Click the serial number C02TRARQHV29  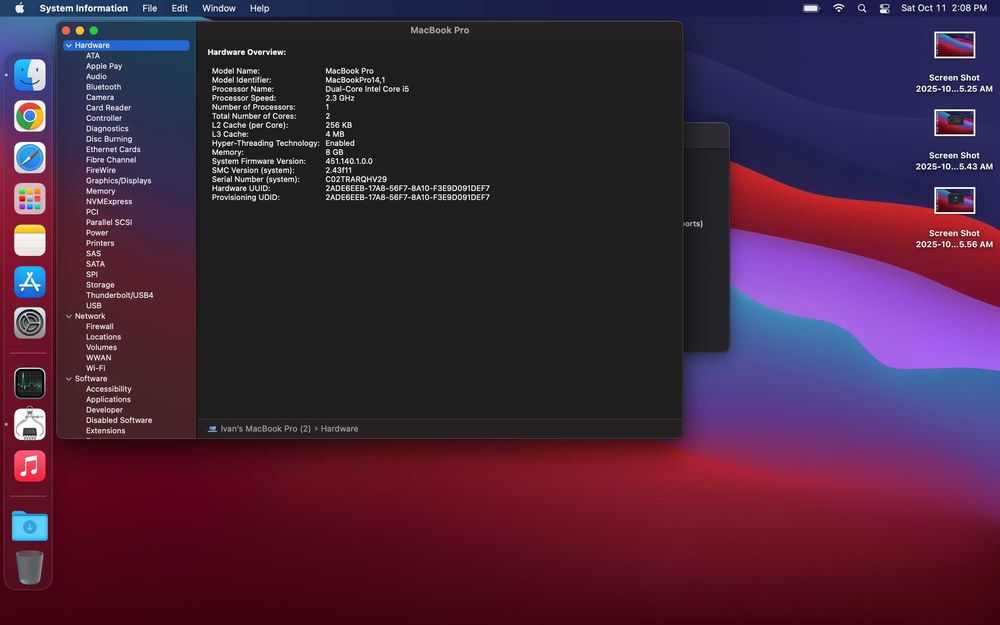pyautogui.click(x=356, y=179)
